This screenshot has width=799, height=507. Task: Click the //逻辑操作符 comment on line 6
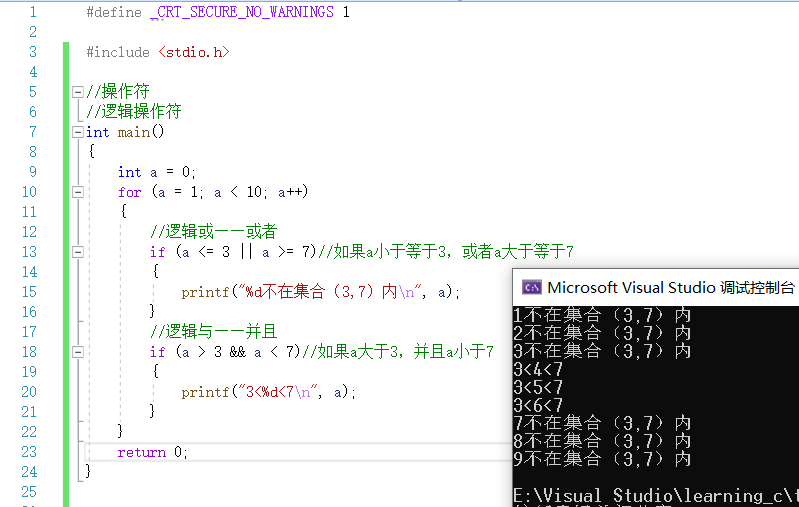tap(134, 112)
